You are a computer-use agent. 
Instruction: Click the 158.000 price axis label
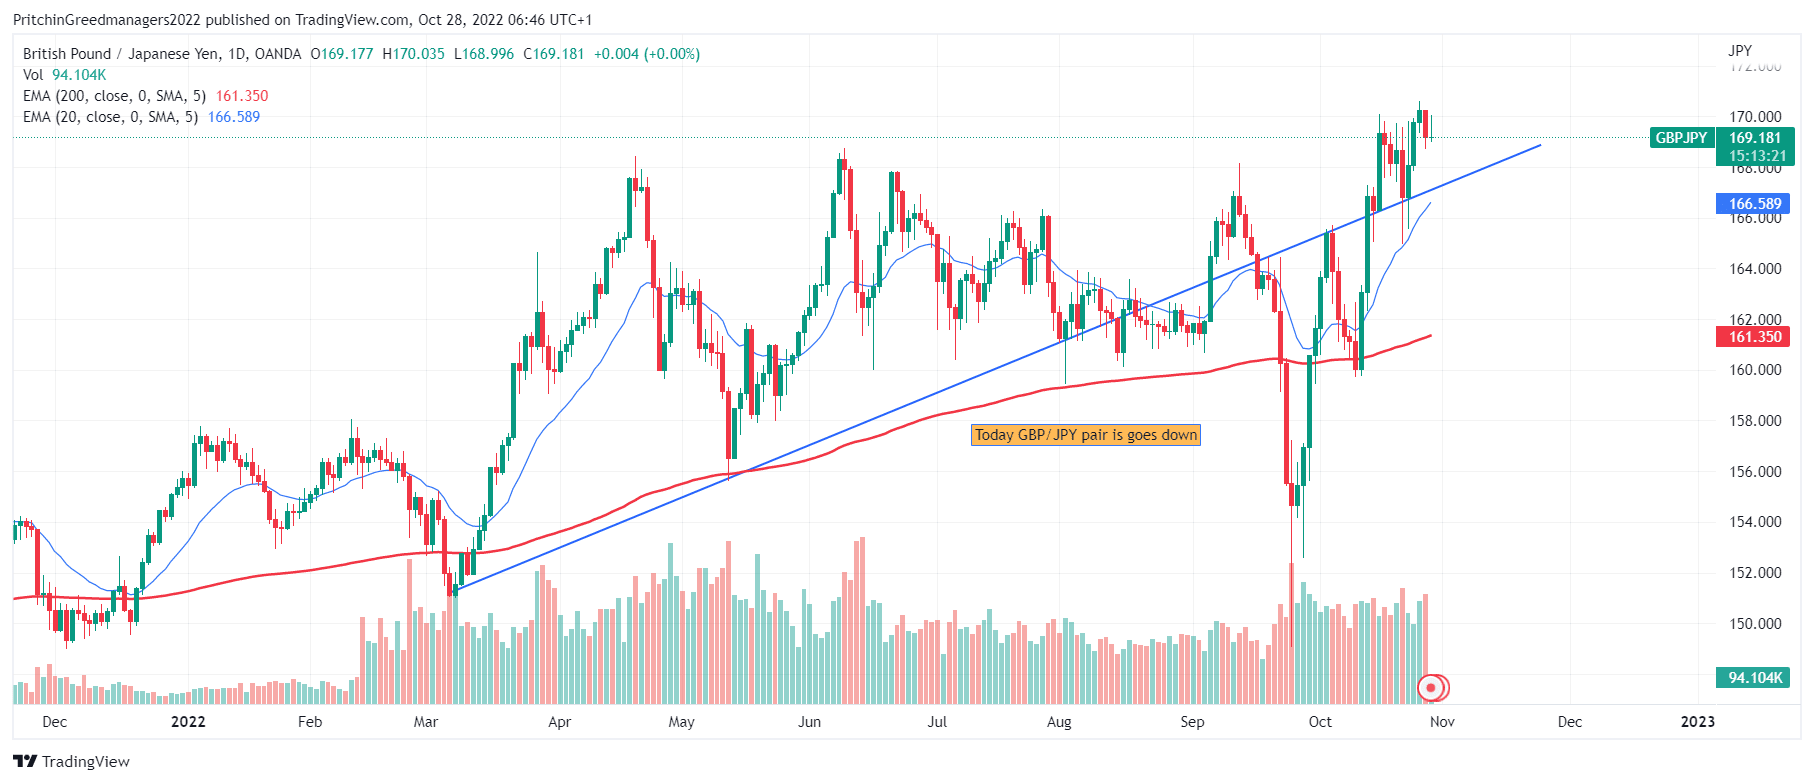[1755, 421]
